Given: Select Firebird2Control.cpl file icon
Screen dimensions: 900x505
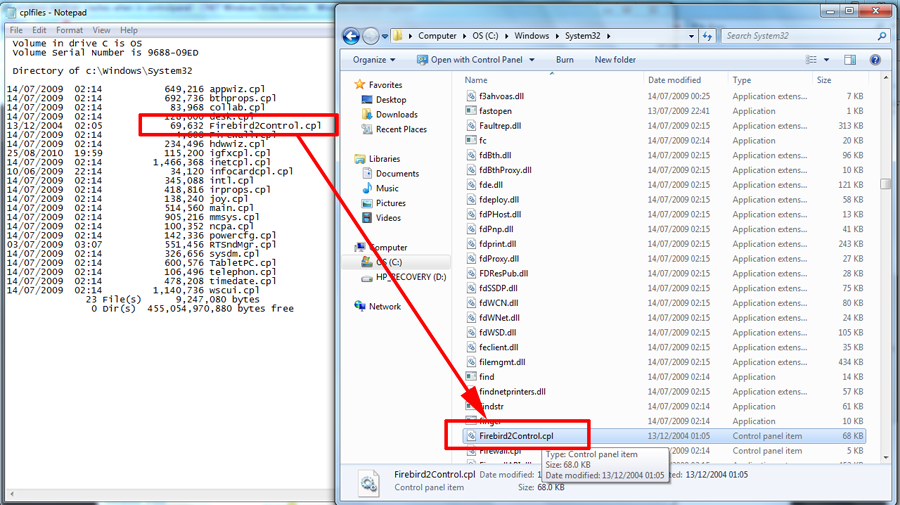Looking at the screenshot, I should 471,436.
